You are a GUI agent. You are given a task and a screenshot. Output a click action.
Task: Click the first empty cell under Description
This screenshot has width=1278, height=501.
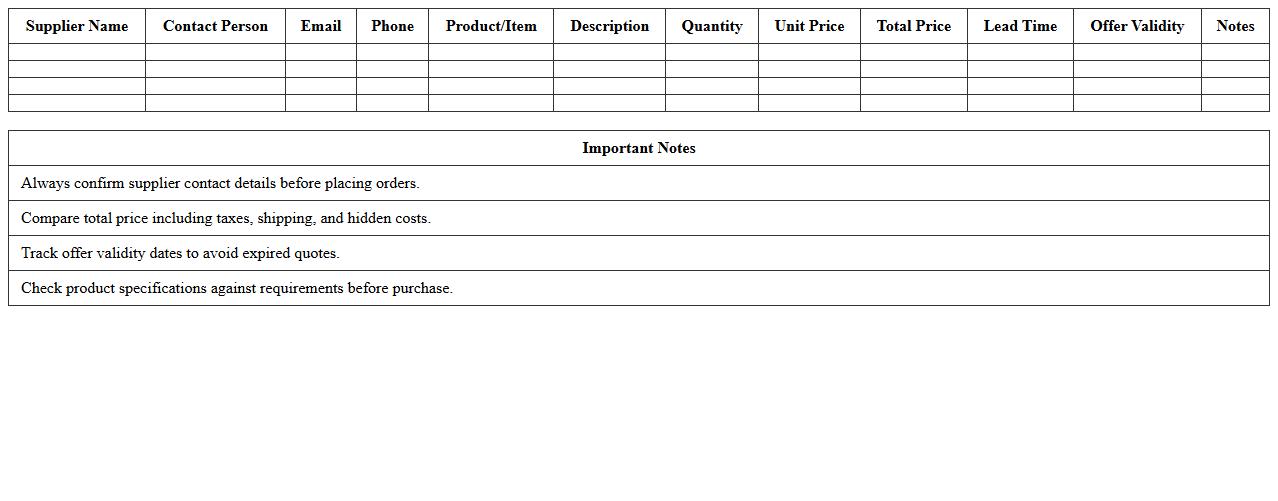click(609, 52)
